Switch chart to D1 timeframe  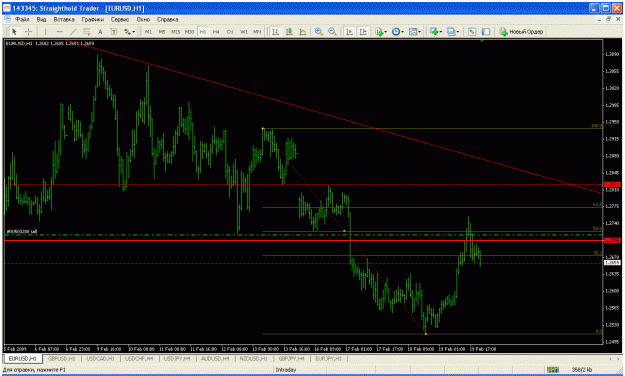pyautogui.click(x=230, y=32)
